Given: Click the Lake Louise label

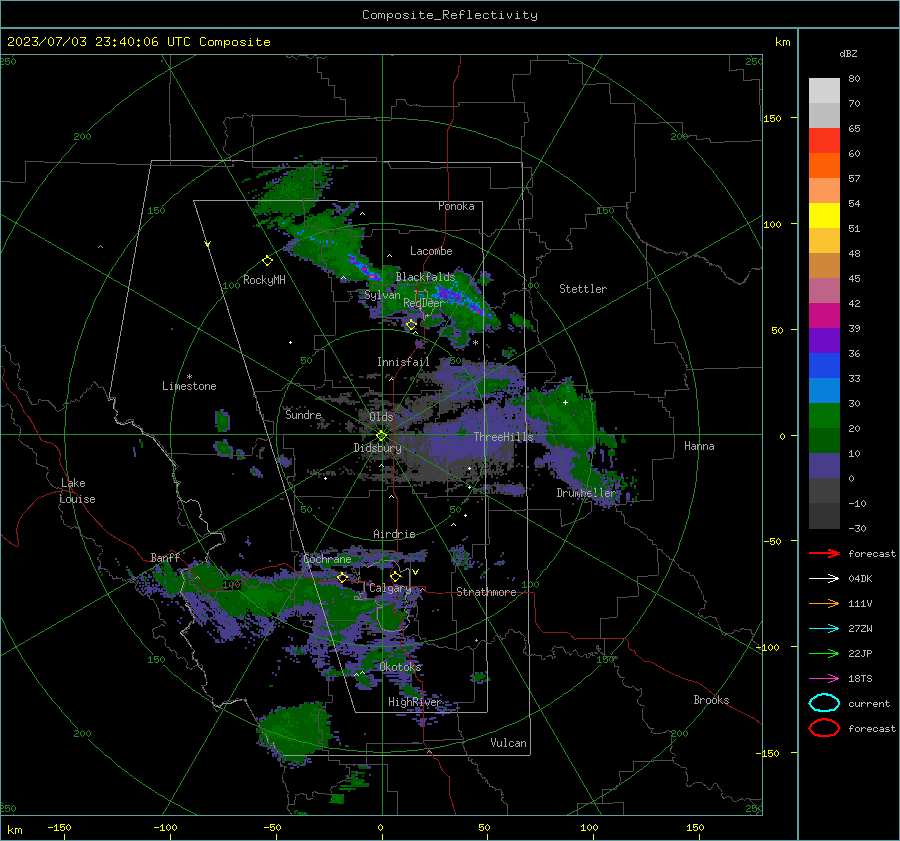Looking at the screenshot, I should (77, 491).
